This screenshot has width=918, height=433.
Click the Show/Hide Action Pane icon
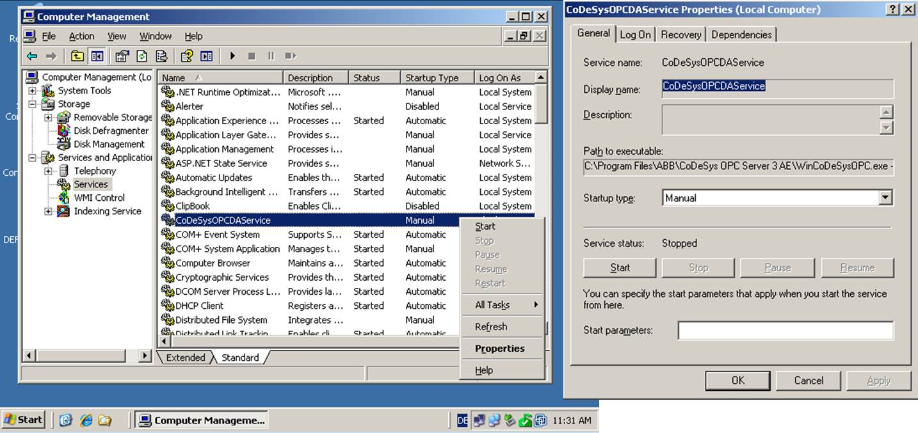click(206, 56)
